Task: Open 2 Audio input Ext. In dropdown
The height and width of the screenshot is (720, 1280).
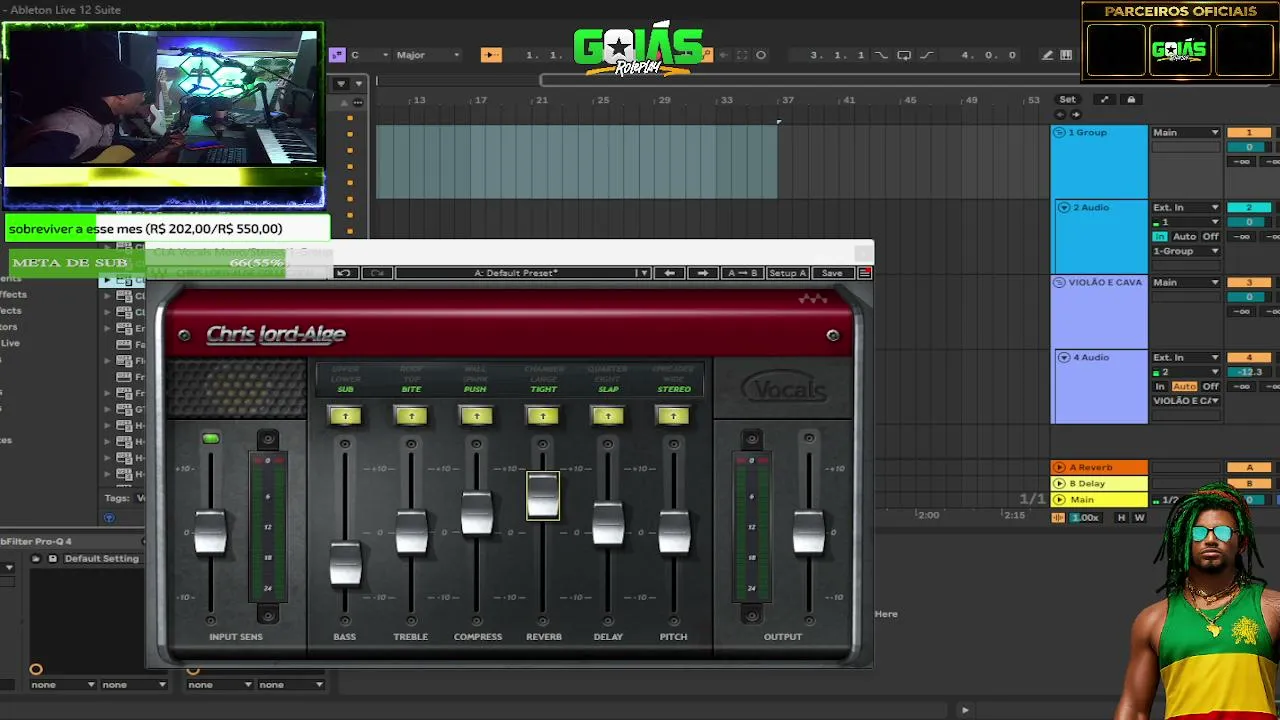Action: 1186,208
